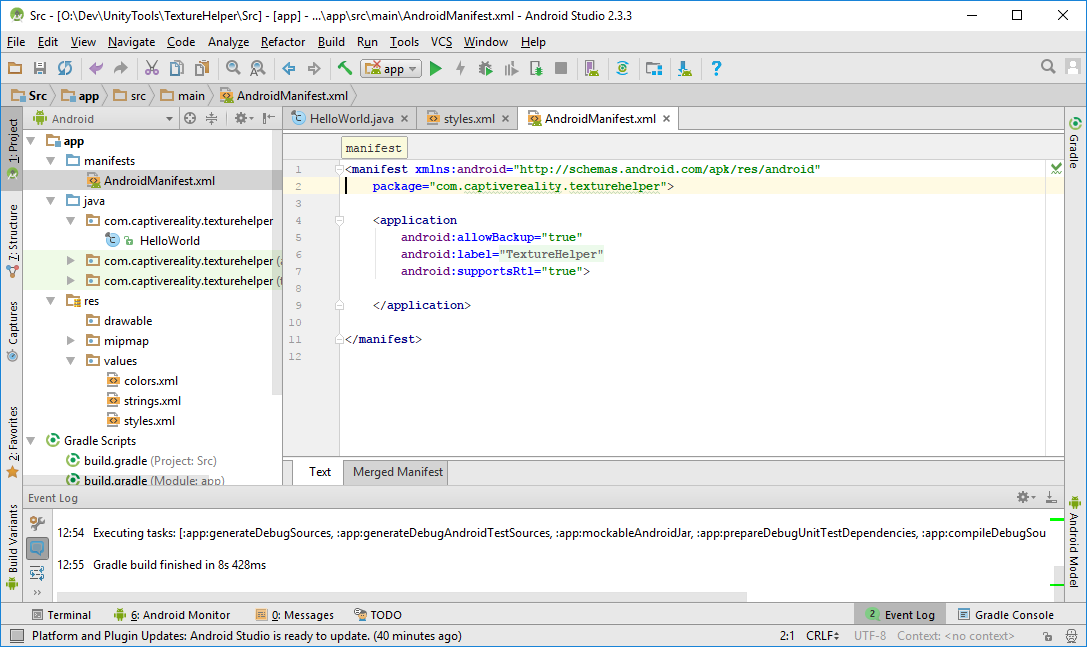Hide the Project panel with the hide icon
Viewport: 1087px width, 647px height.
(x=268, y=119)
